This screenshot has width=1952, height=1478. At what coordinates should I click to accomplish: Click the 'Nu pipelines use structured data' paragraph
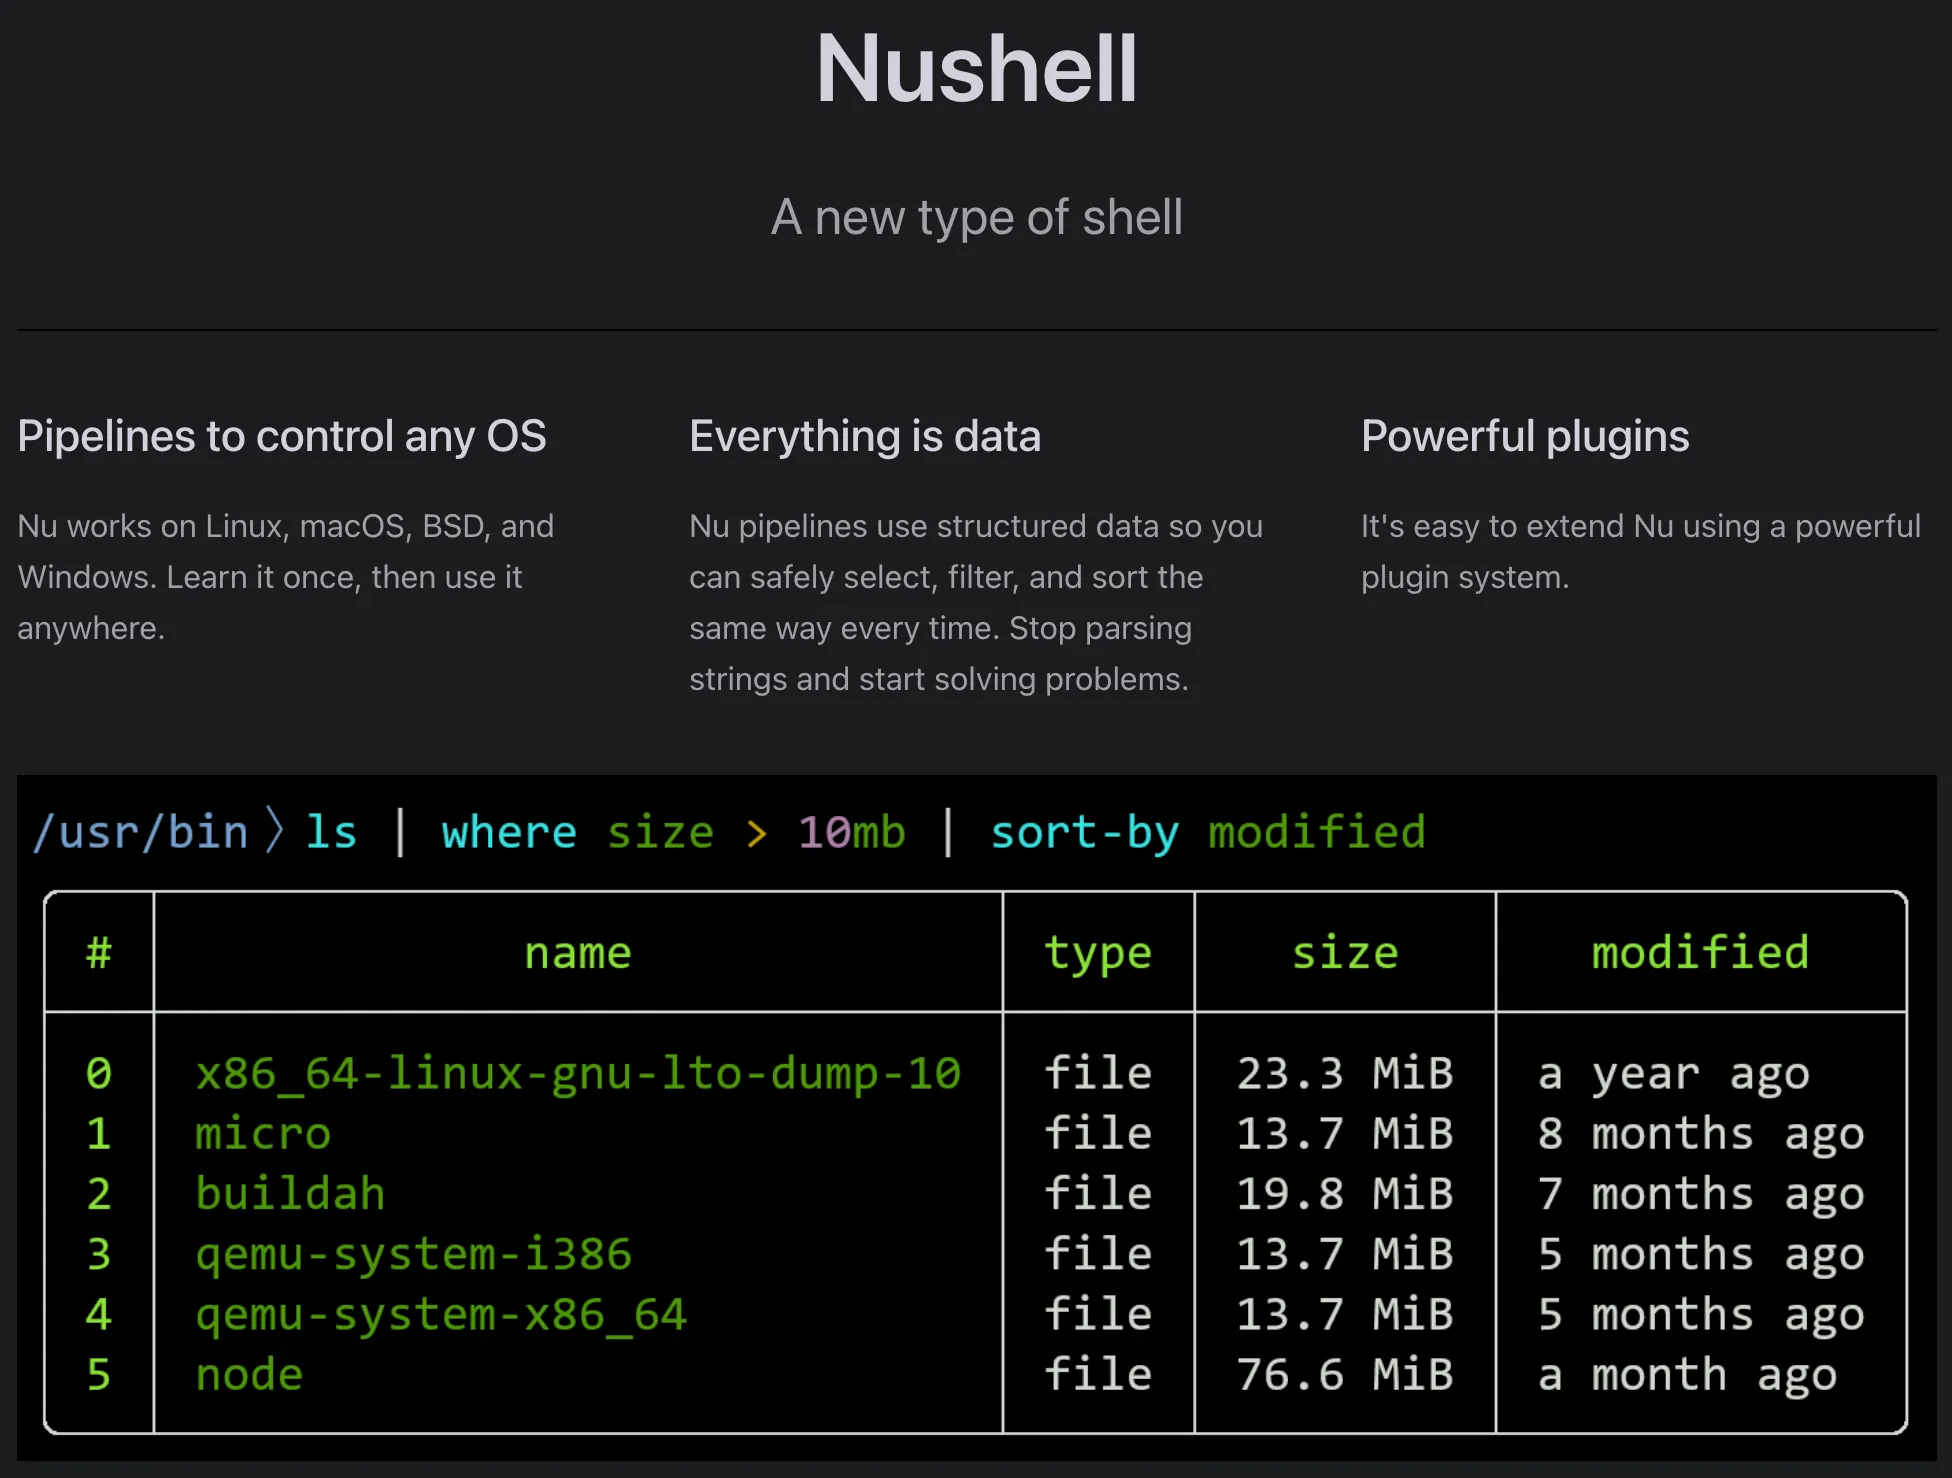pyautogui.click(x=976, y=602)
